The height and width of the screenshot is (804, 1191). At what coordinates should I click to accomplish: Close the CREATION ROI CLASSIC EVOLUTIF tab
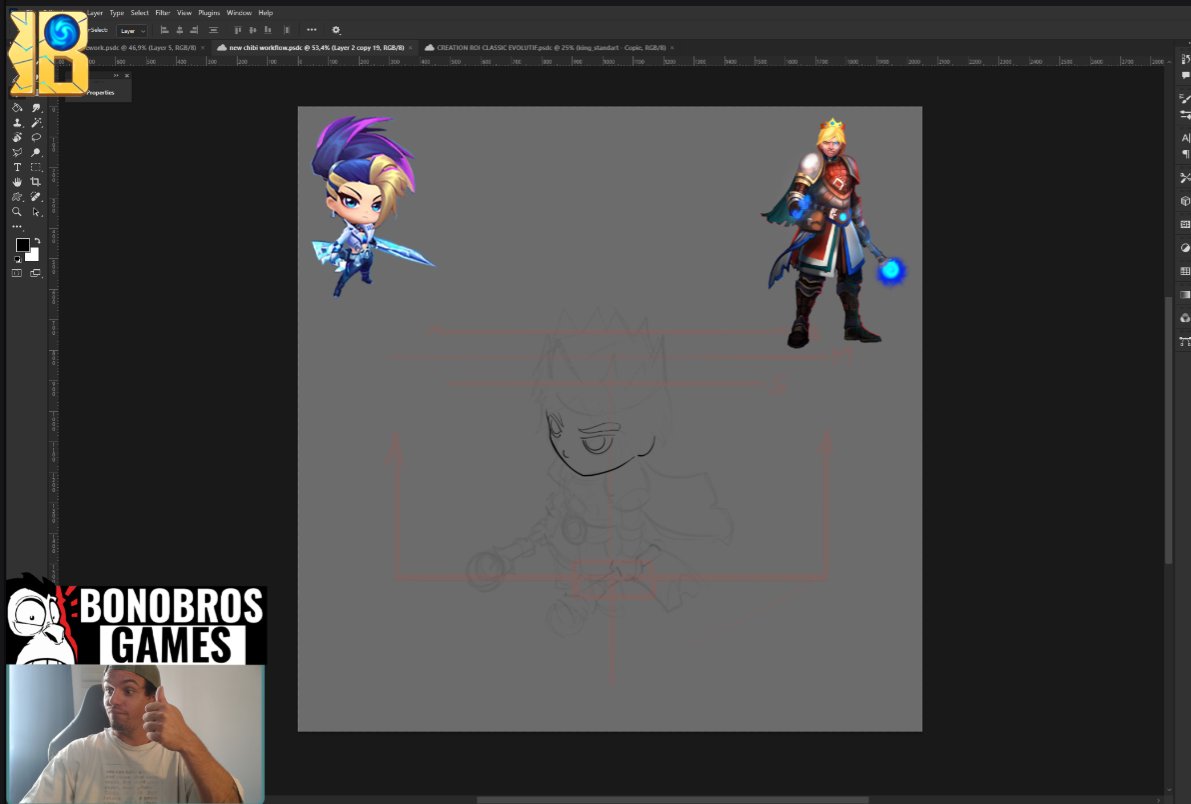672,48
